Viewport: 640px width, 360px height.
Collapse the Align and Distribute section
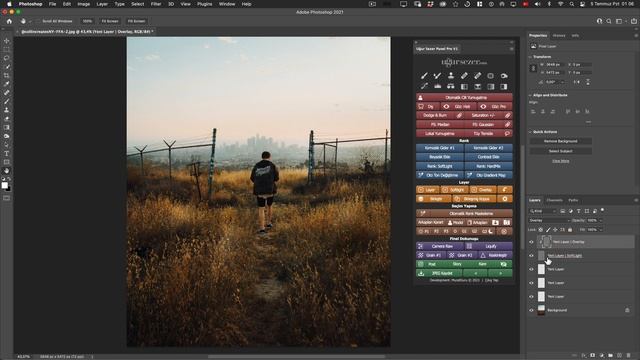tap(530, 95)
